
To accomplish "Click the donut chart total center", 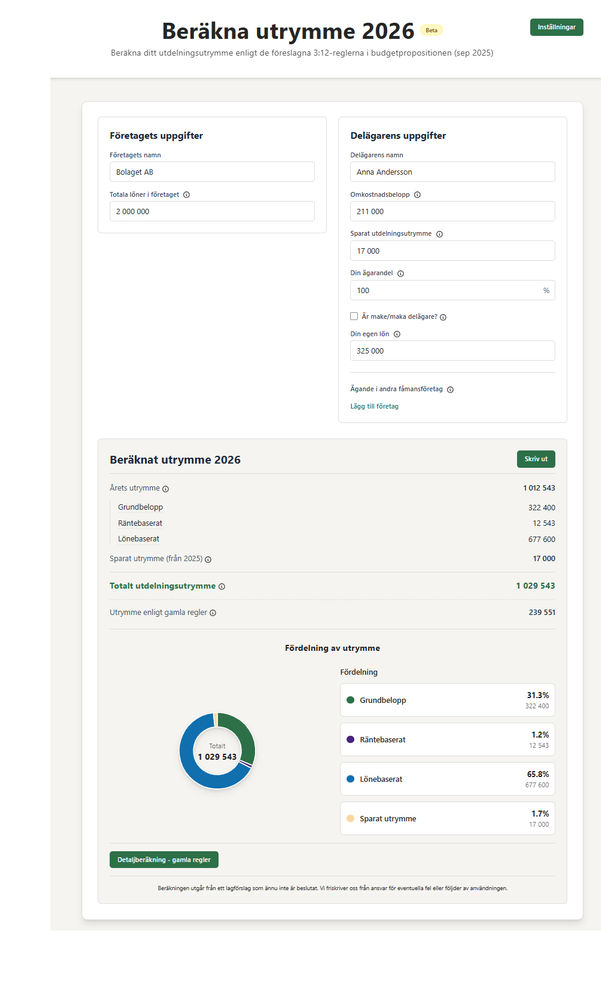I will pos(217,751).
